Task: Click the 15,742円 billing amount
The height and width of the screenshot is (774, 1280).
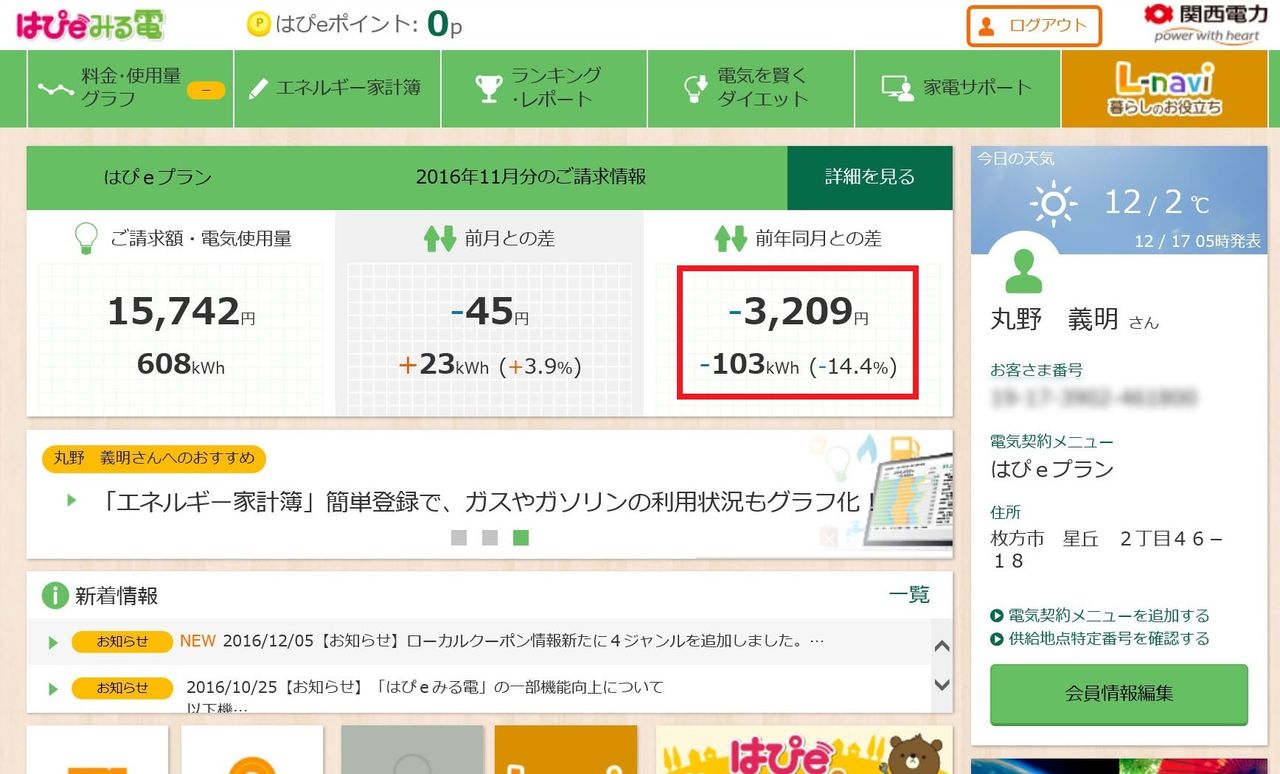Action: click(181, 312)
